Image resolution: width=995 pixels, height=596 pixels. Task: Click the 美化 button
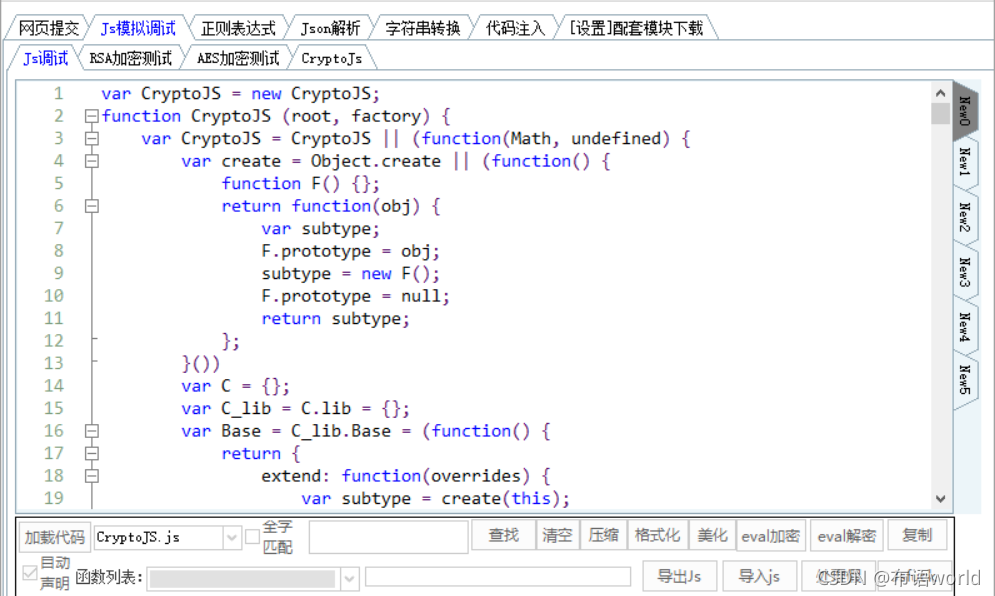coord(713,536)
